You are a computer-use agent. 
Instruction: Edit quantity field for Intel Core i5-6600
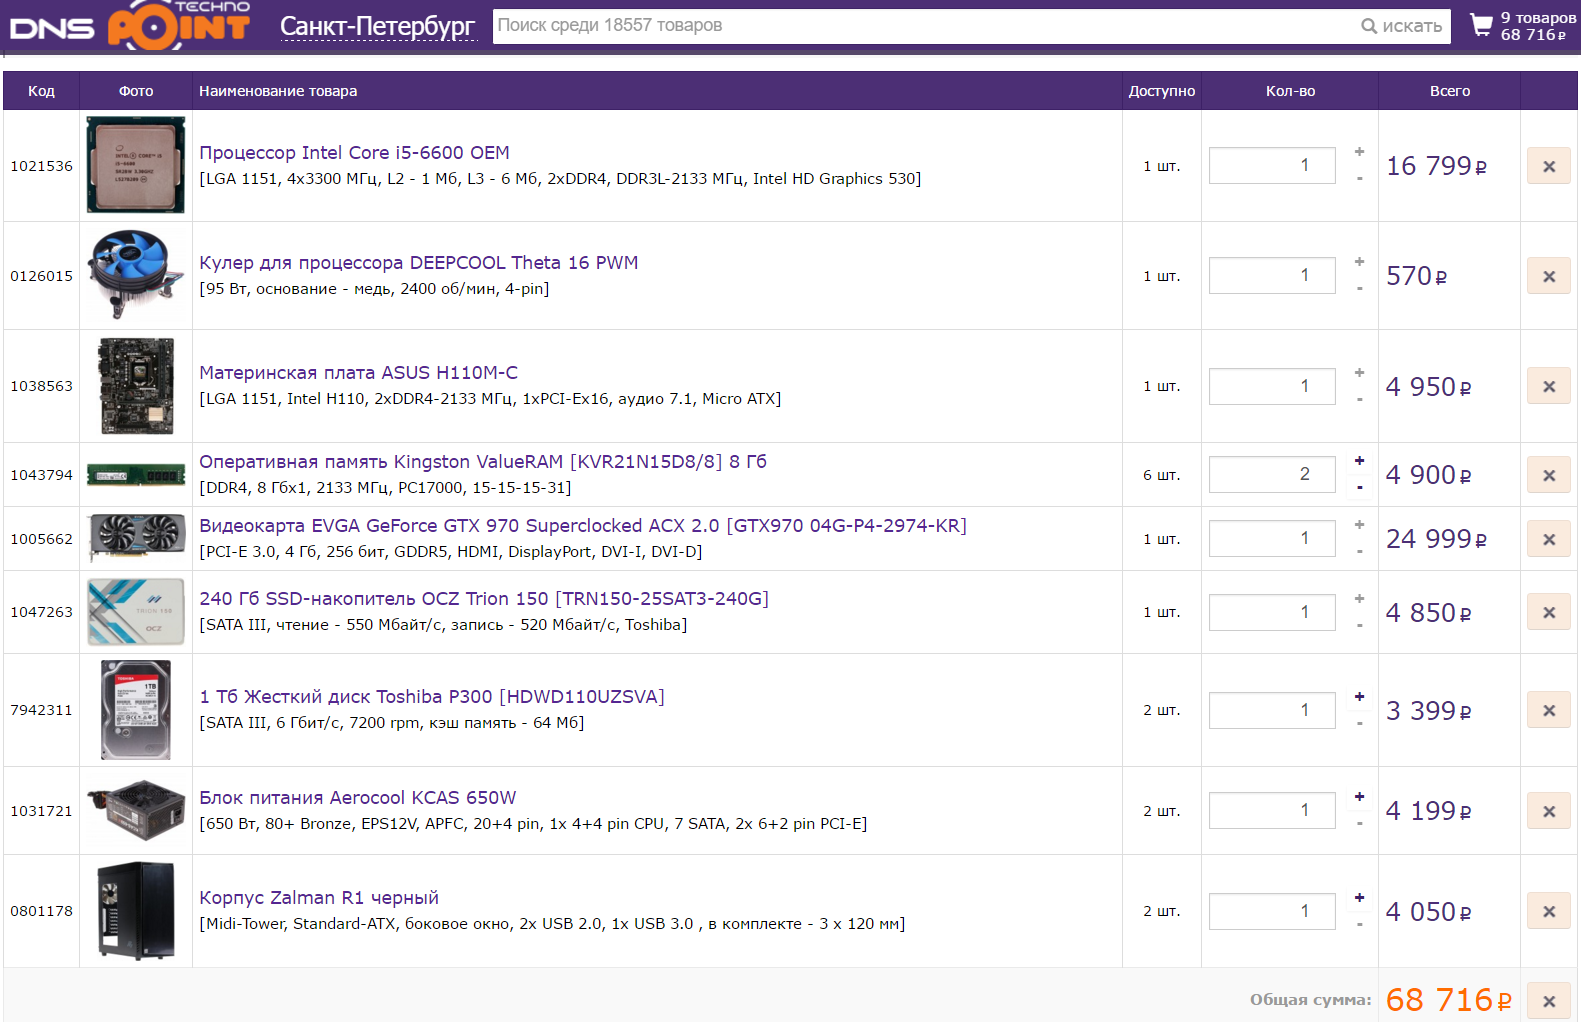1272,165
